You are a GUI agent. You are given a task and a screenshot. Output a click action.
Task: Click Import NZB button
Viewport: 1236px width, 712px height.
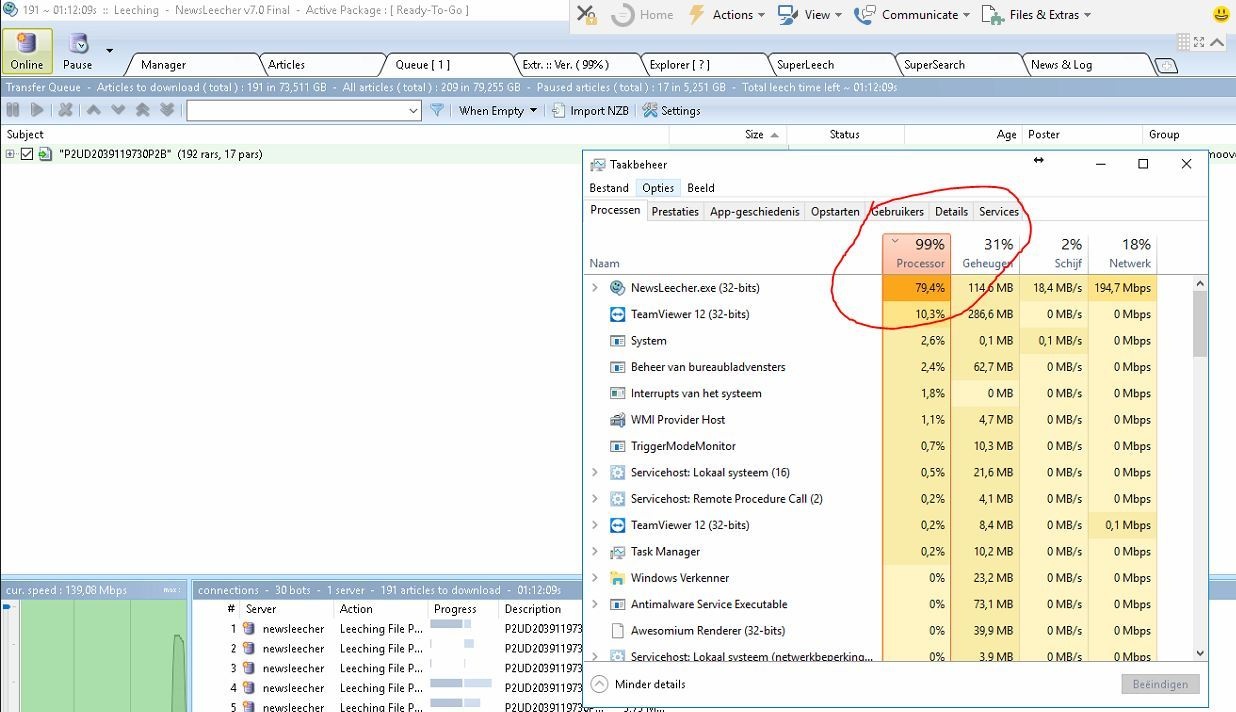click(590, 111)
